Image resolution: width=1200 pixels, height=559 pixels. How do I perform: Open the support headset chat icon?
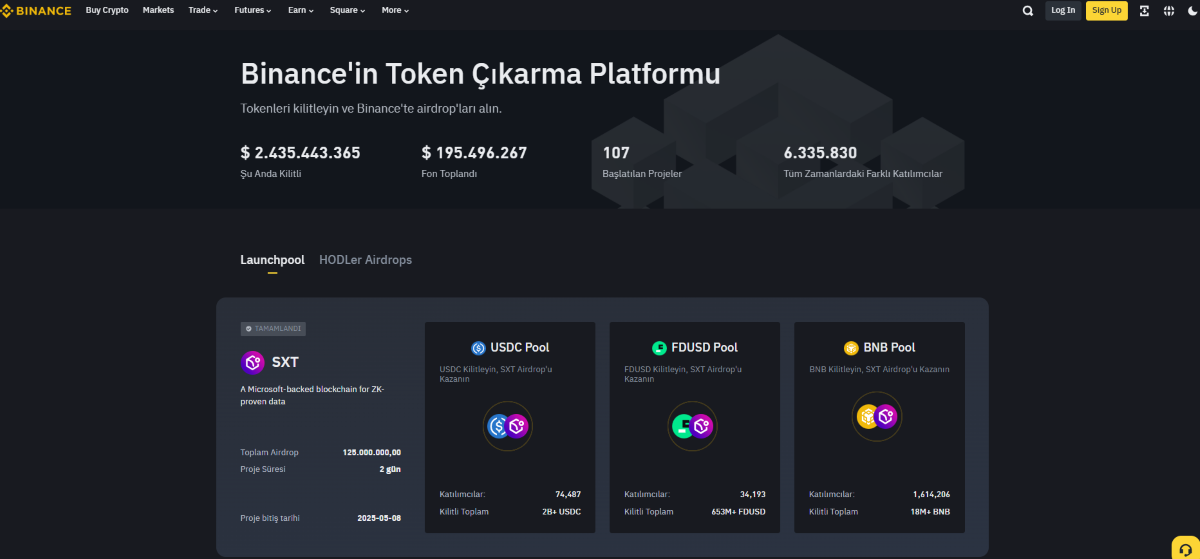click(1185, 548)
